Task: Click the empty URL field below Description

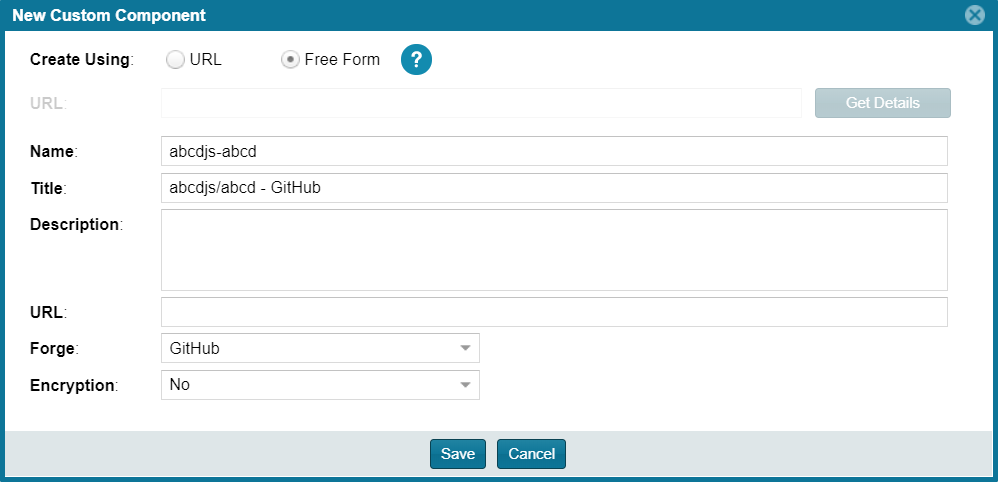Action: [554, 312]
